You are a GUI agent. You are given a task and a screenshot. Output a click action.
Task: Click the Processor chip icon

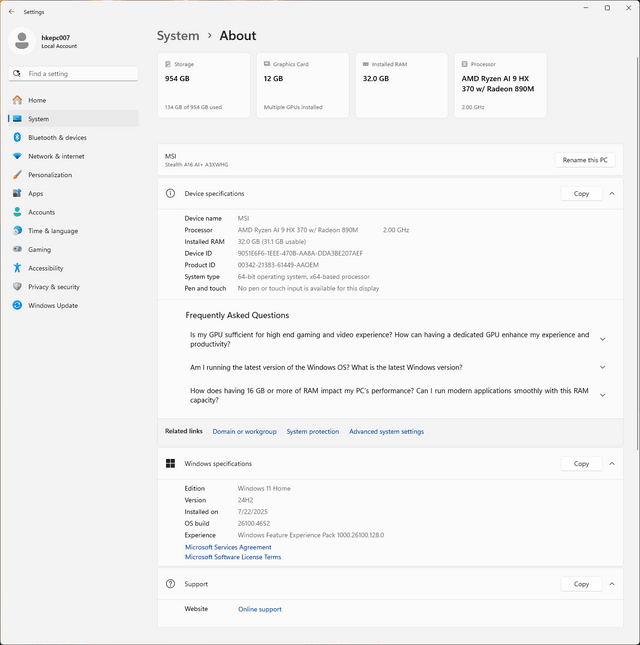coord(464,64)
